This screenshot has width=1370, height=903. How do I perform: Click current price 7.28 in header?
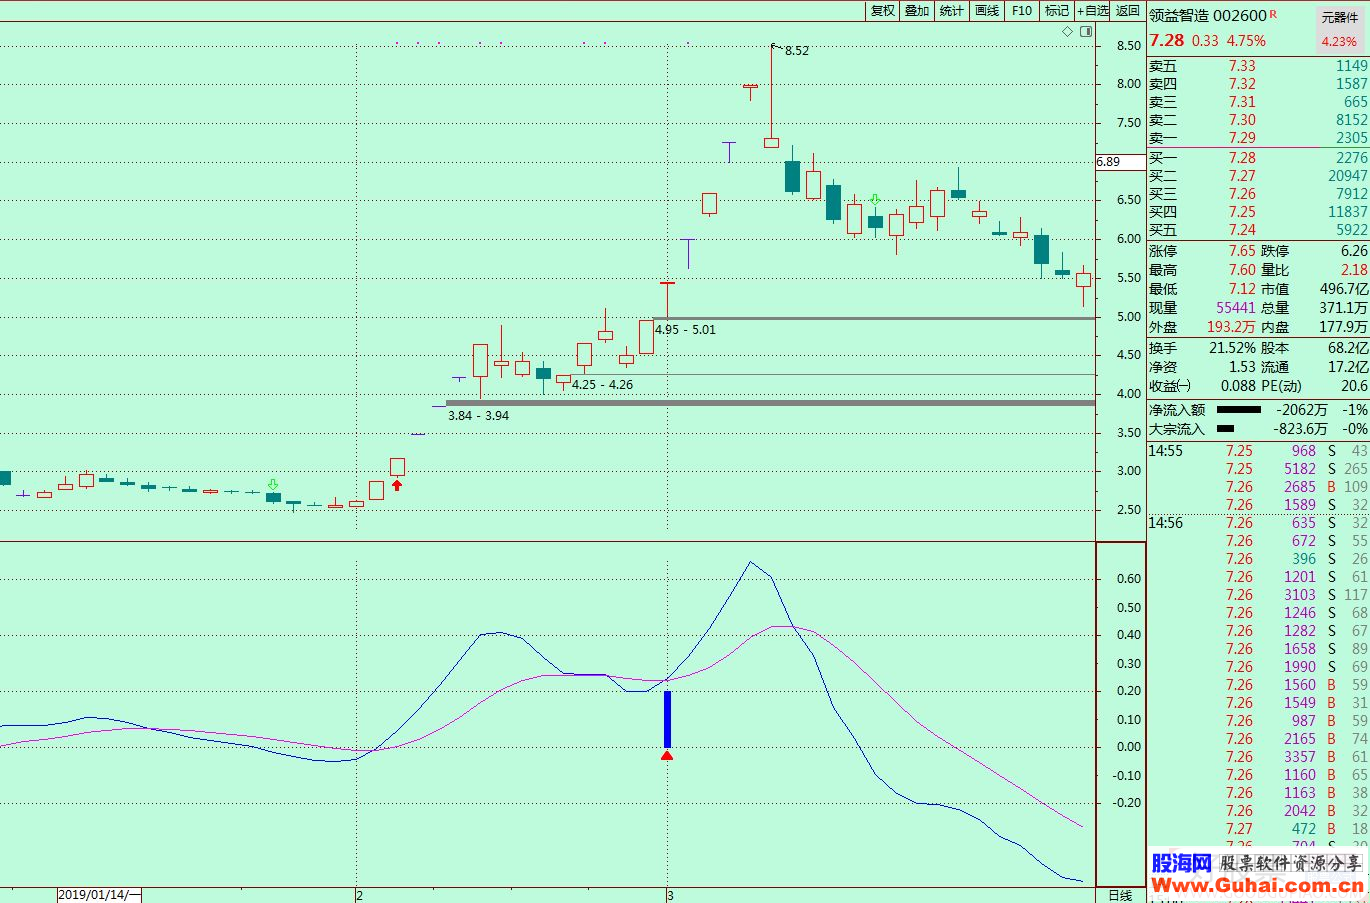[1166, 40]
